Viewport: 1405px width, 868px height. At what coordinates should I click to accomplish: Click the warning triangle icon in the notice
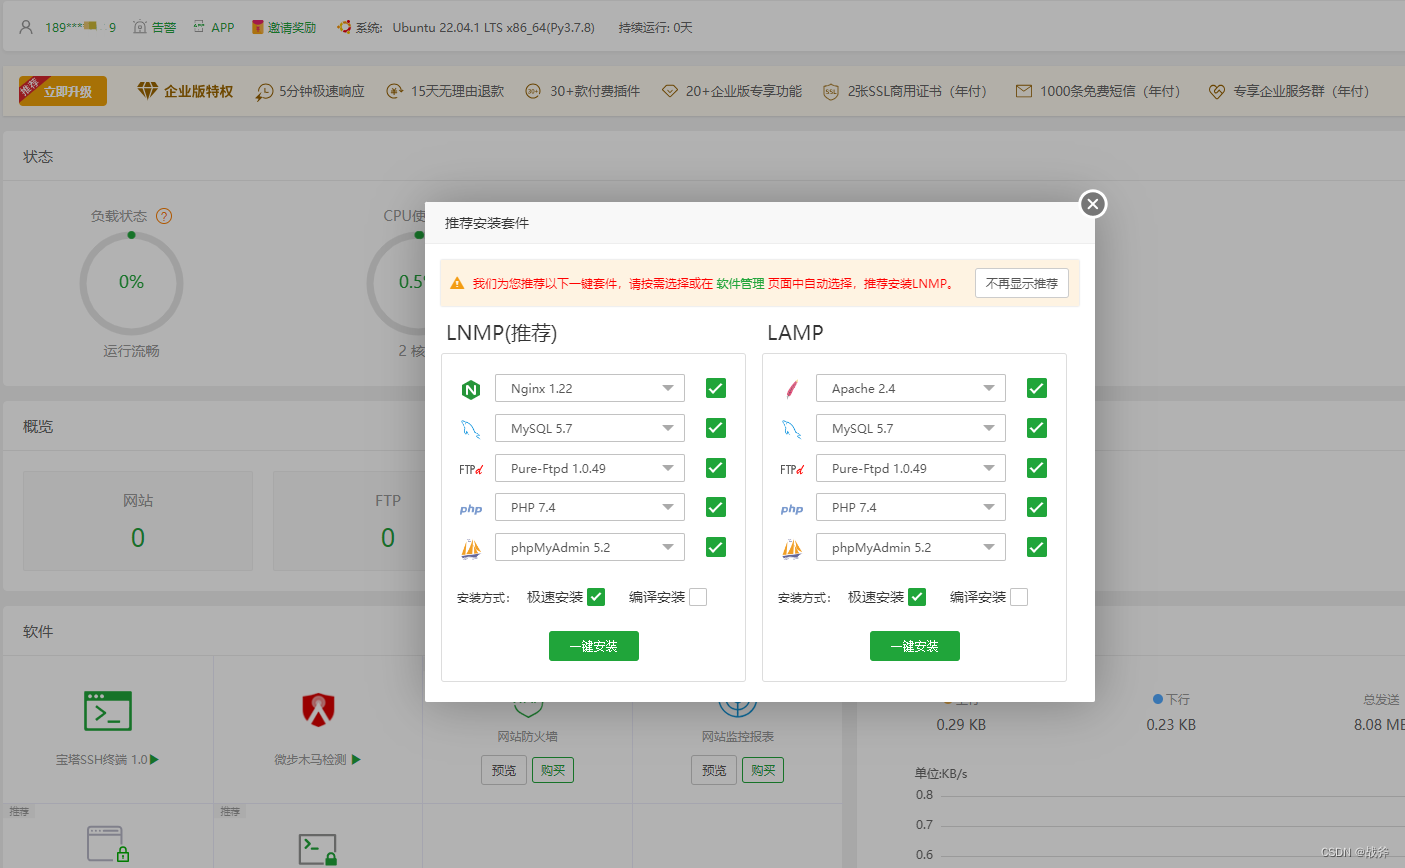coord(457,284)
